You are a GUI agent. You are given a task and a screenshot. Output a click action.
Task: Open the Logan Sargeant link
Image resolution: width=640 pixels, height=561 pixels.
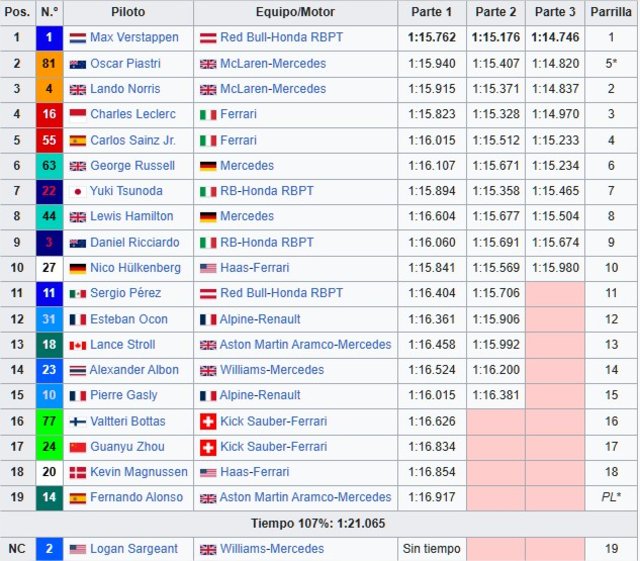(134, 549)
